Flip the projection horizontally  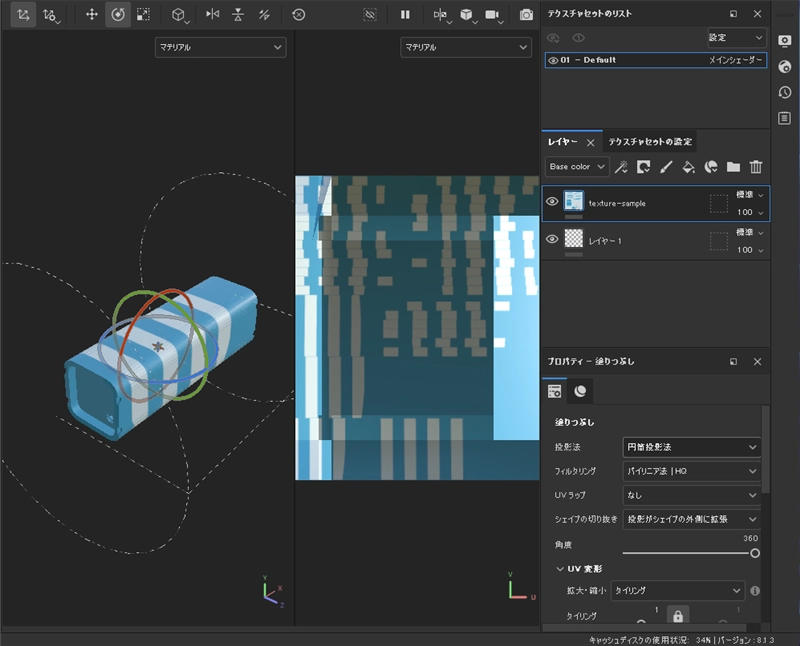coord(212,14)
